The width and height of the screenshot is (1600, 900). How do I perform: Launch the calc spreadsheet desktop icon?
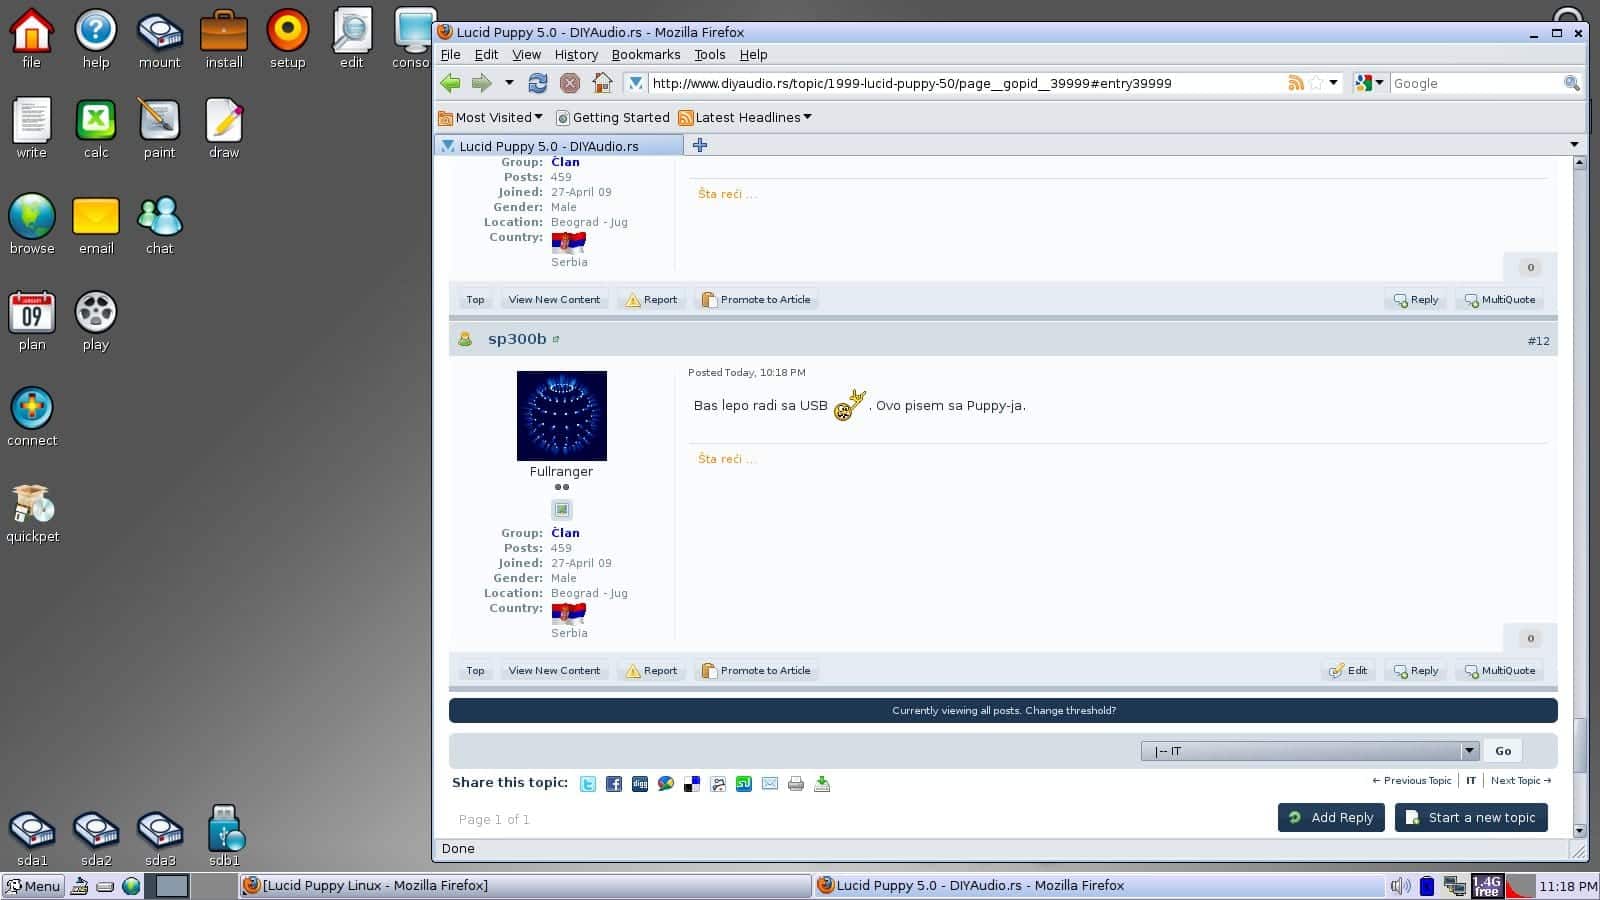pyautogui.click(x=96, y=130)
